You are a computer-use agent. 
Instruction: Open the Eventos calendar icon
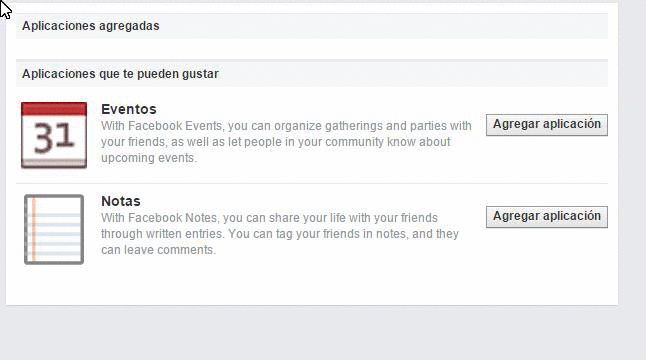point(54,135)
